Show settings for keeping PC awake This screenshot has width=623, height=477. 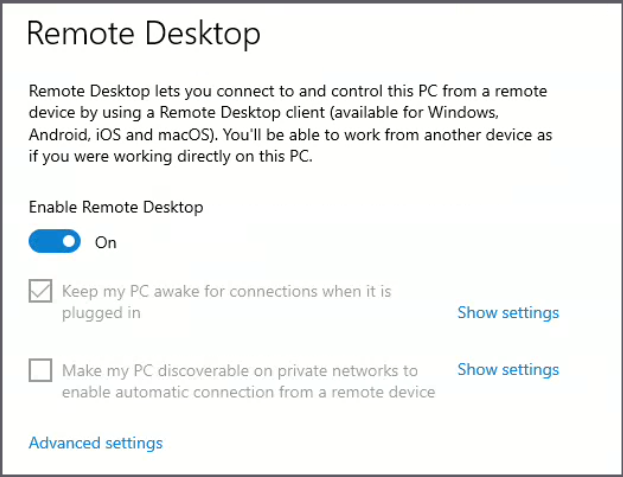tap(508, 313)
